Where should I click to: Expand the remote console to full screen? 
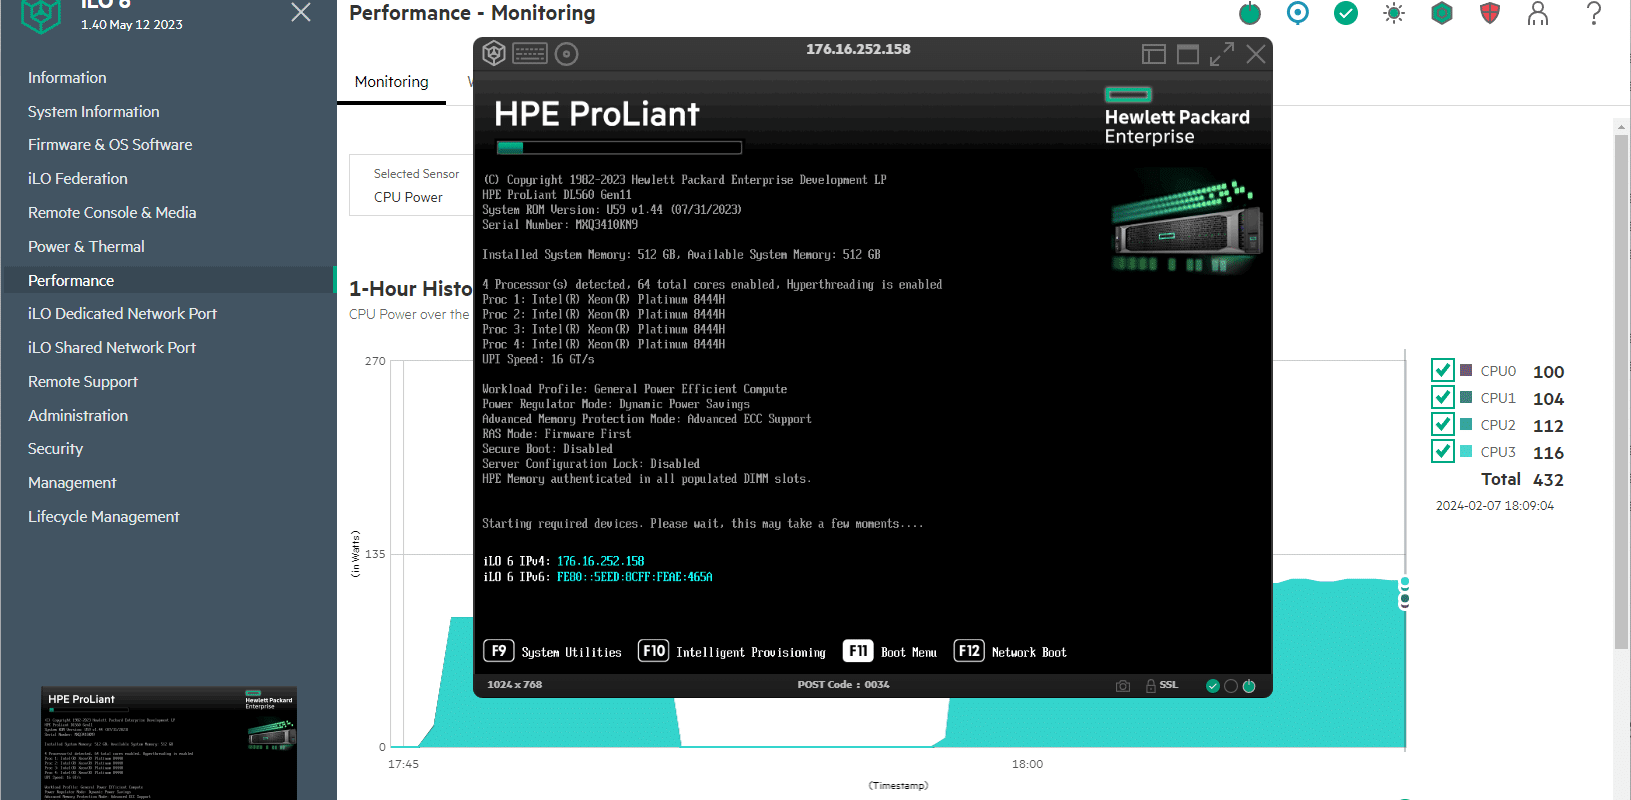[x=1222, y=54]
